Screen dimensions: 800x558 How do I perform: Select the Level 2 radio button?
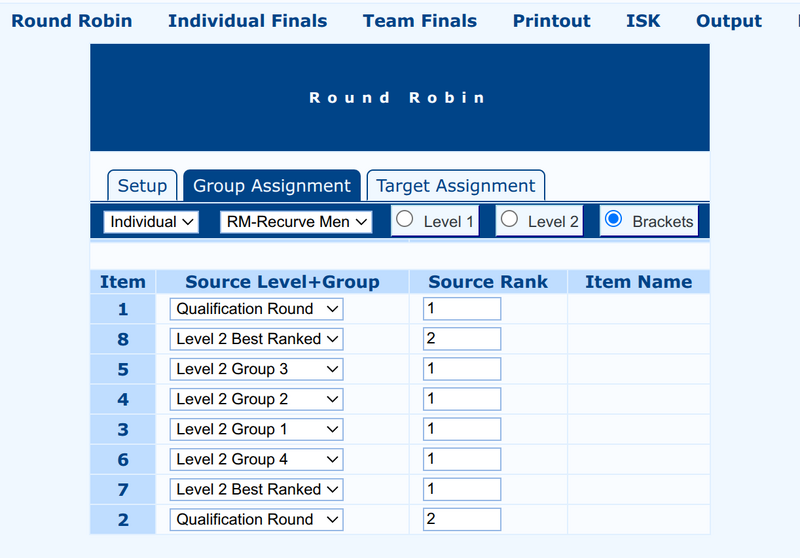[509, 219]
